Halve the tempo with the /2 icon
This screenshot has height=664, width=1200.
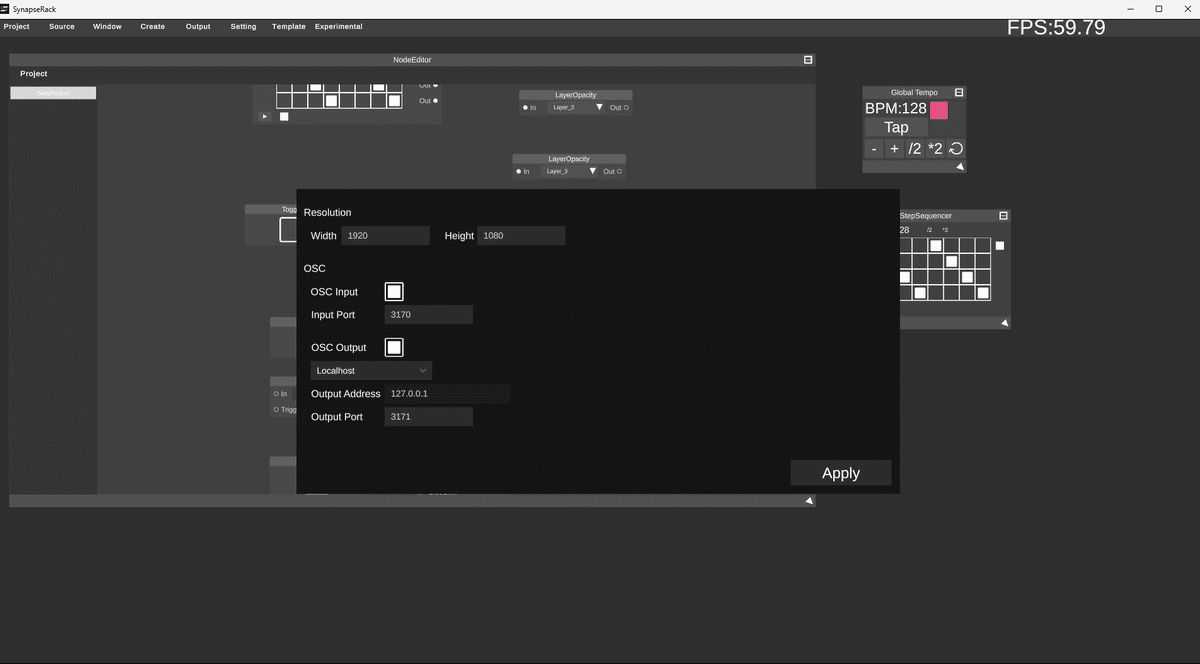click(914, 148)
